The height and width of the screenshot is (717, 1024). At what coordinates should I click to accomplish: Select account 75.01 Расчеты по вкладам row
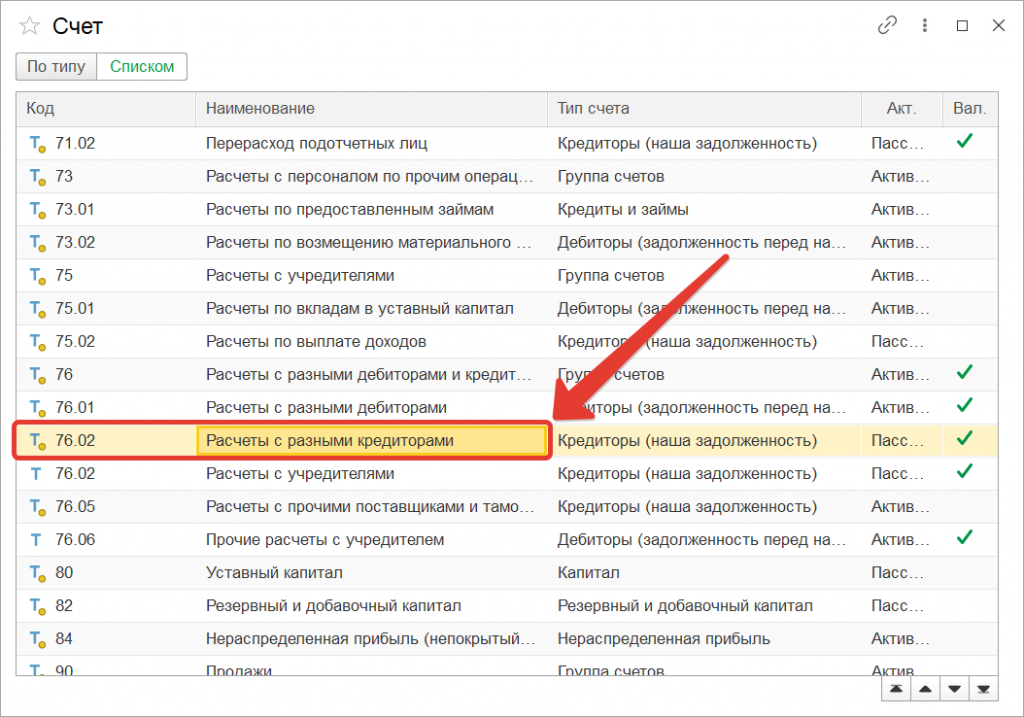[x=360, y=309]
